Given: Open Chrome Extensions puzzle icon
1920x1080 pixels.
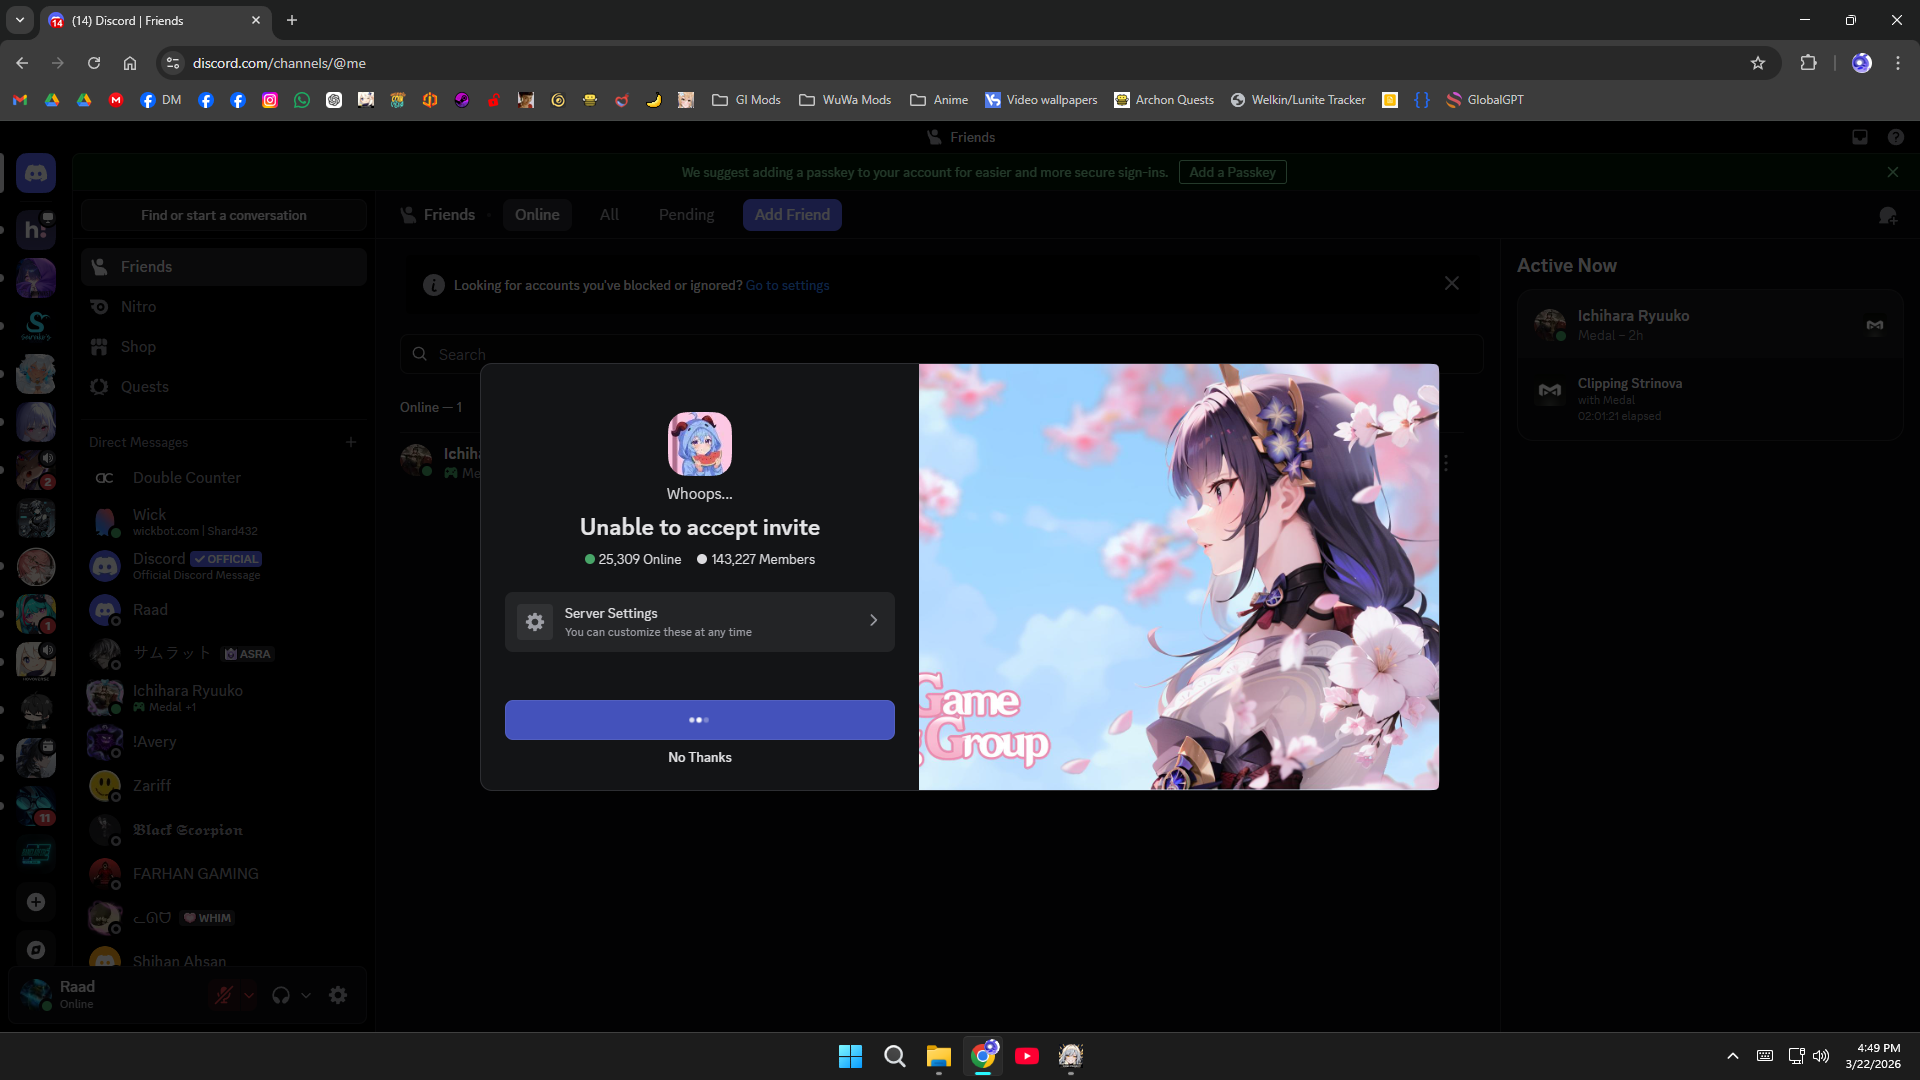Looking at the screenshot, I should tap(1808, 63).
